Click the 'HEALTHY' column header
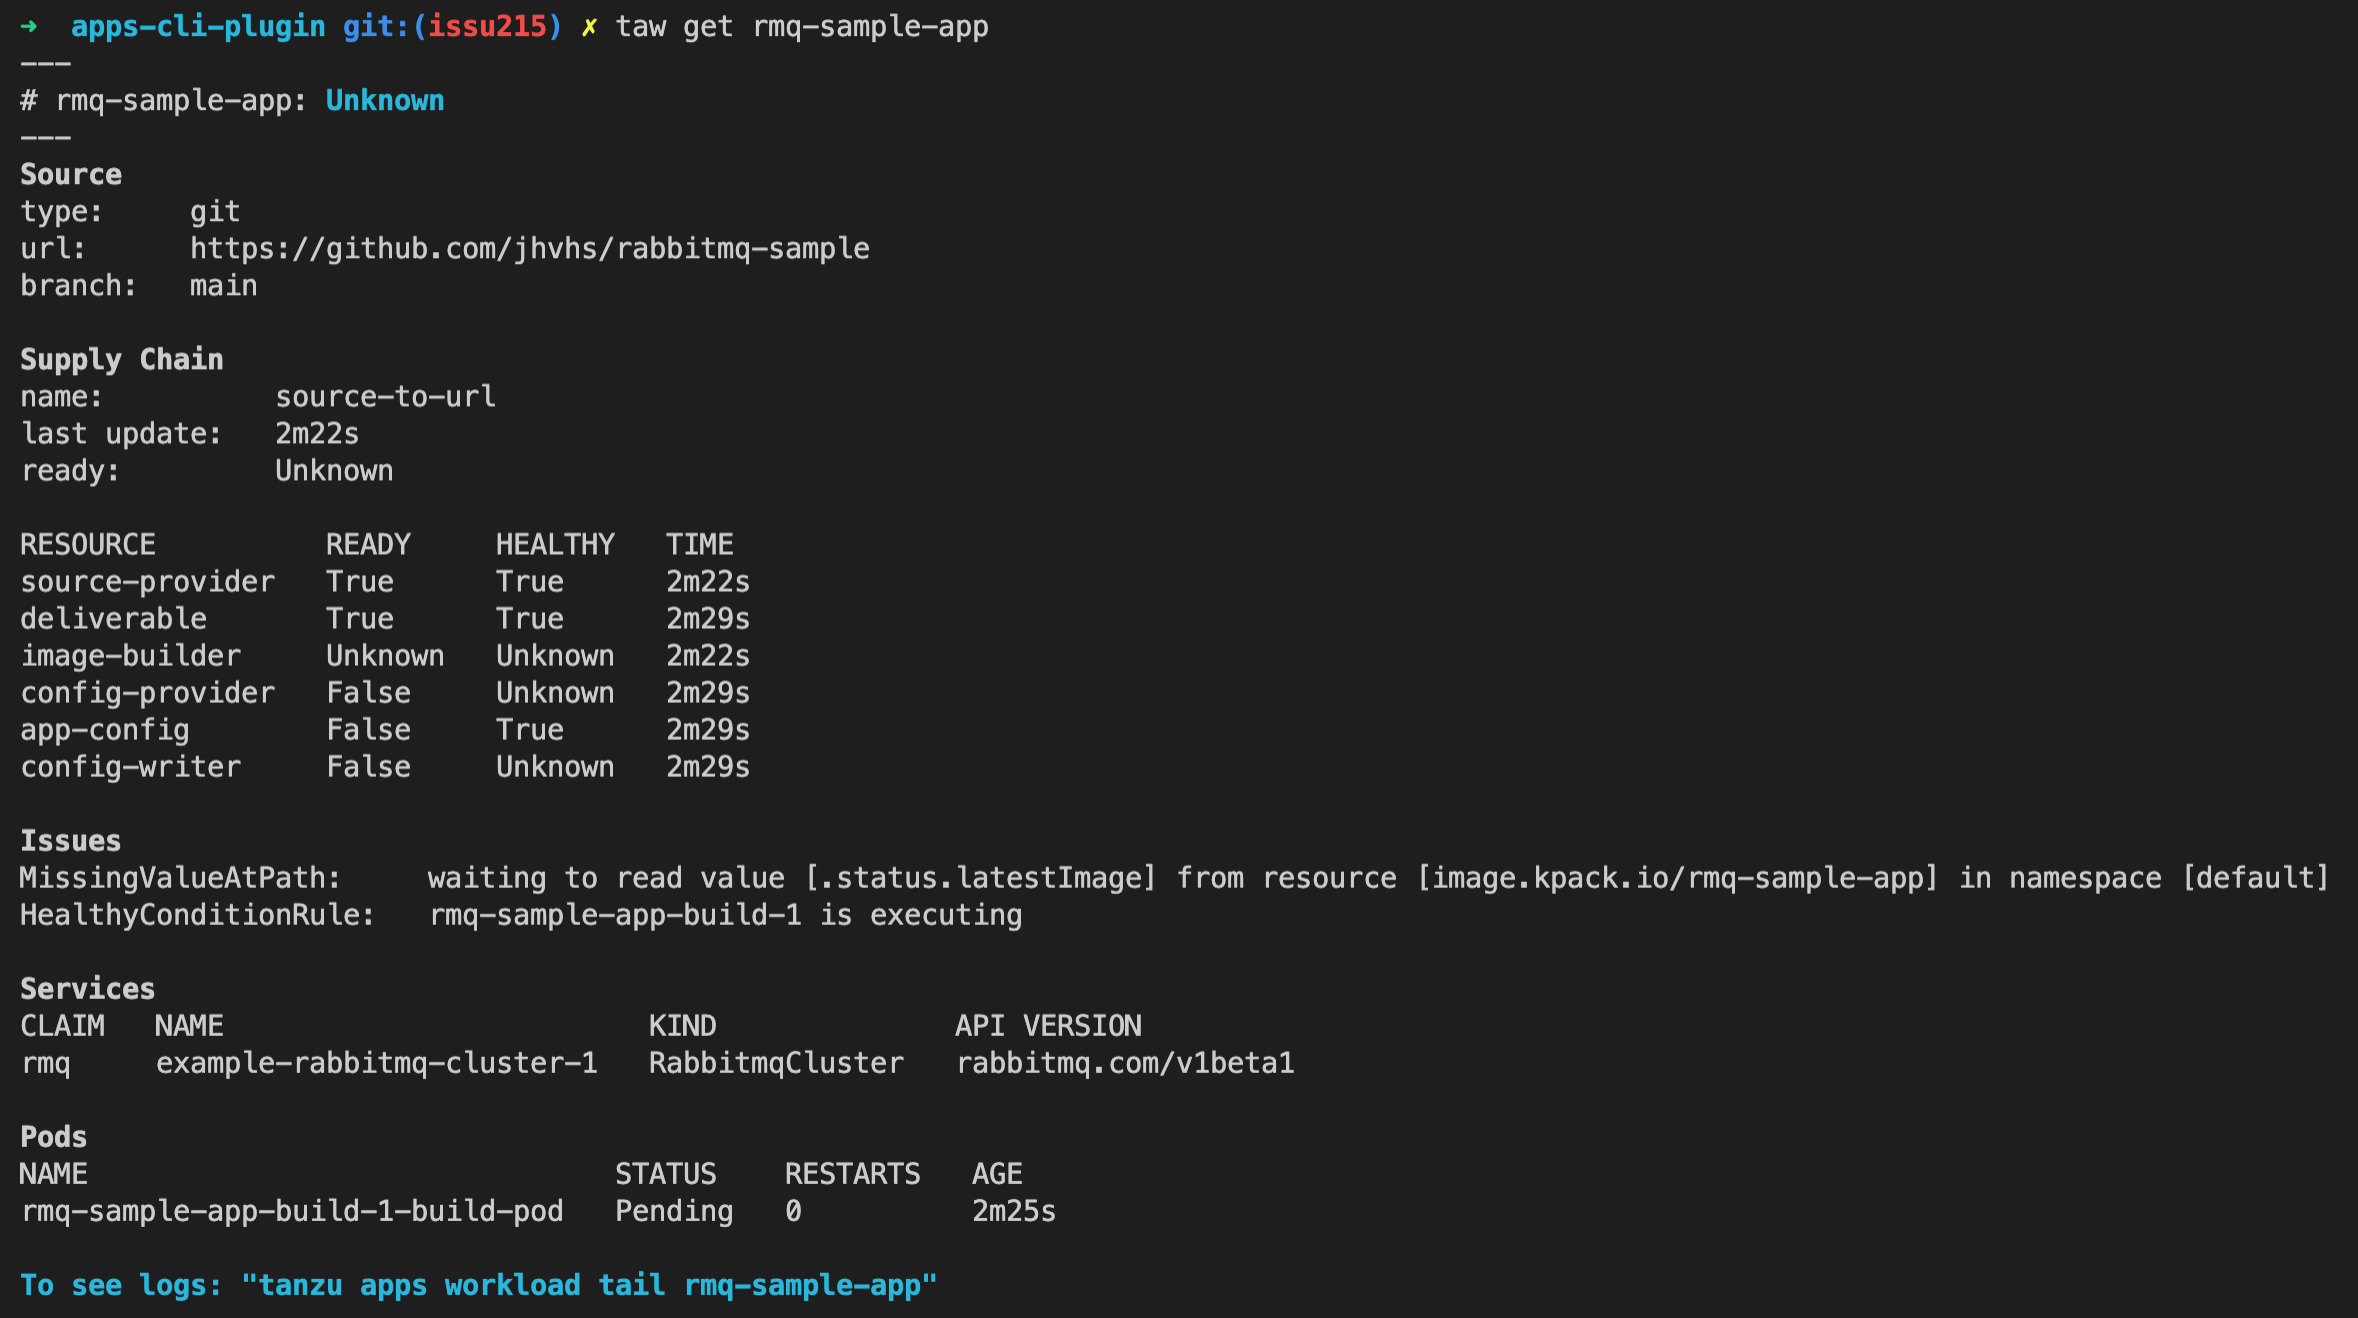Viewport: 2358px width, 1318px height. (x=555, y=545)
